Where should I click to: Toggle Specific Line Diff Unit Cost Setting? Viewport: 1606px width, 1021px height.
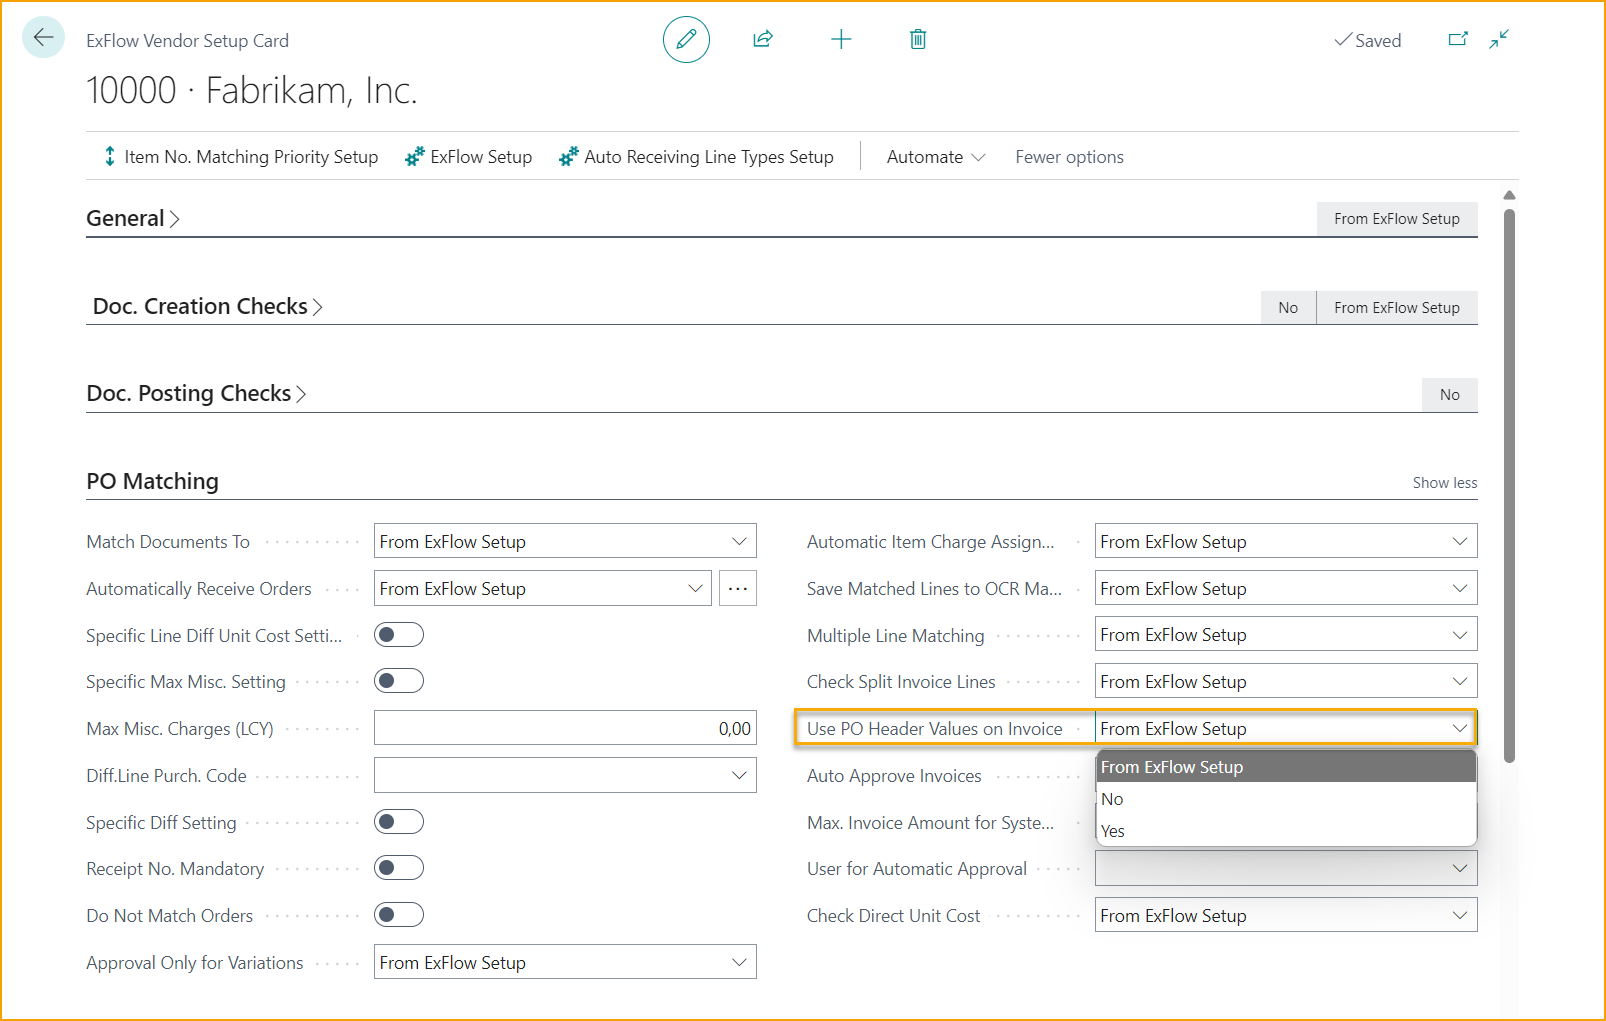coord(399,635)
